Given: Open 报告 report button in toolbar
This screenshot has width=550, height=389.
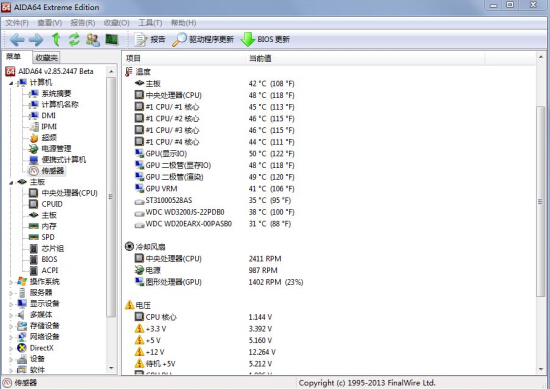Looking at the screenshot, I should (150, 39).
